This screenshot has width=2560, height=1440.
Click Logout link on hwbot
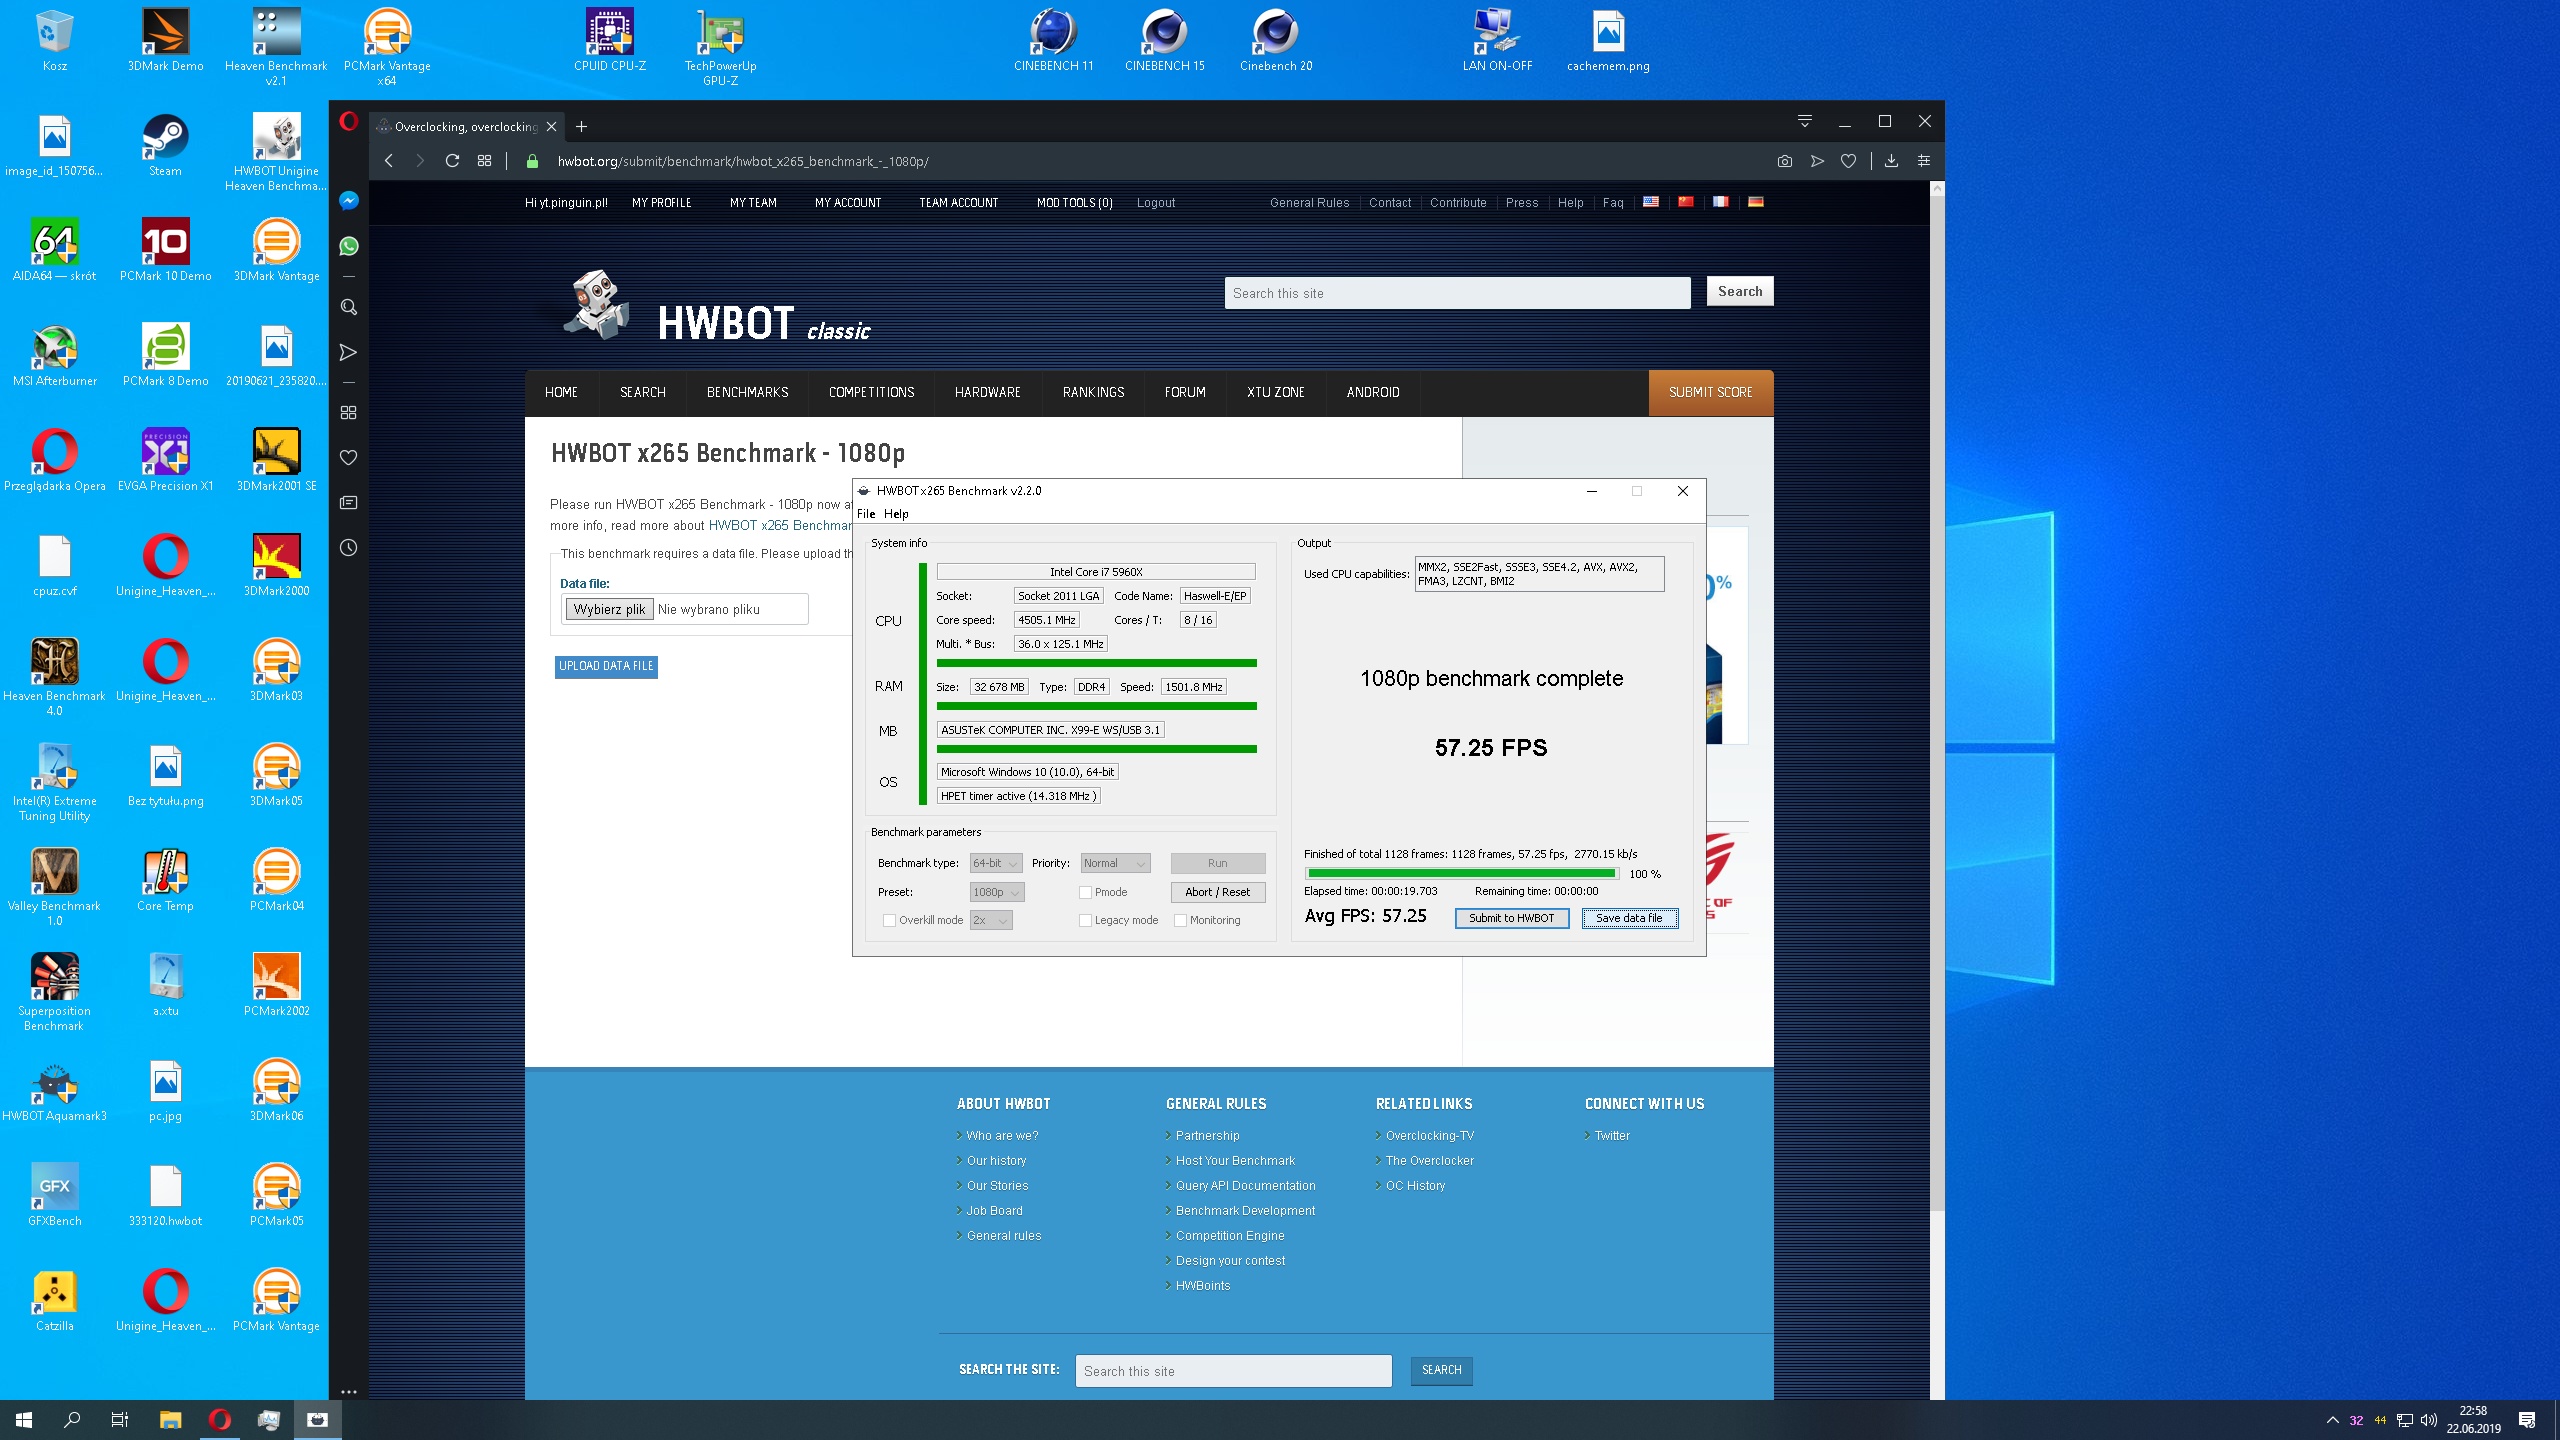pos(1156,203)
